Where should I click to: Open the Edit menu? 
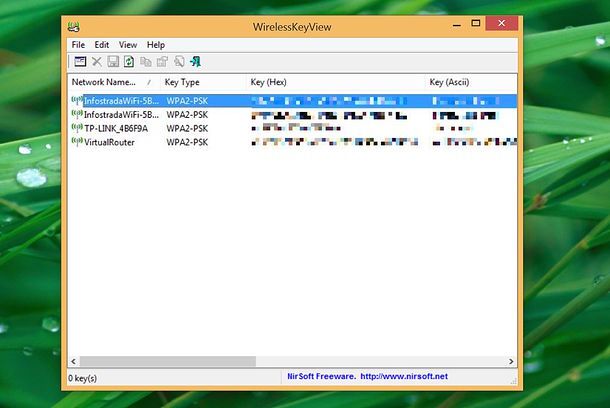102,45
